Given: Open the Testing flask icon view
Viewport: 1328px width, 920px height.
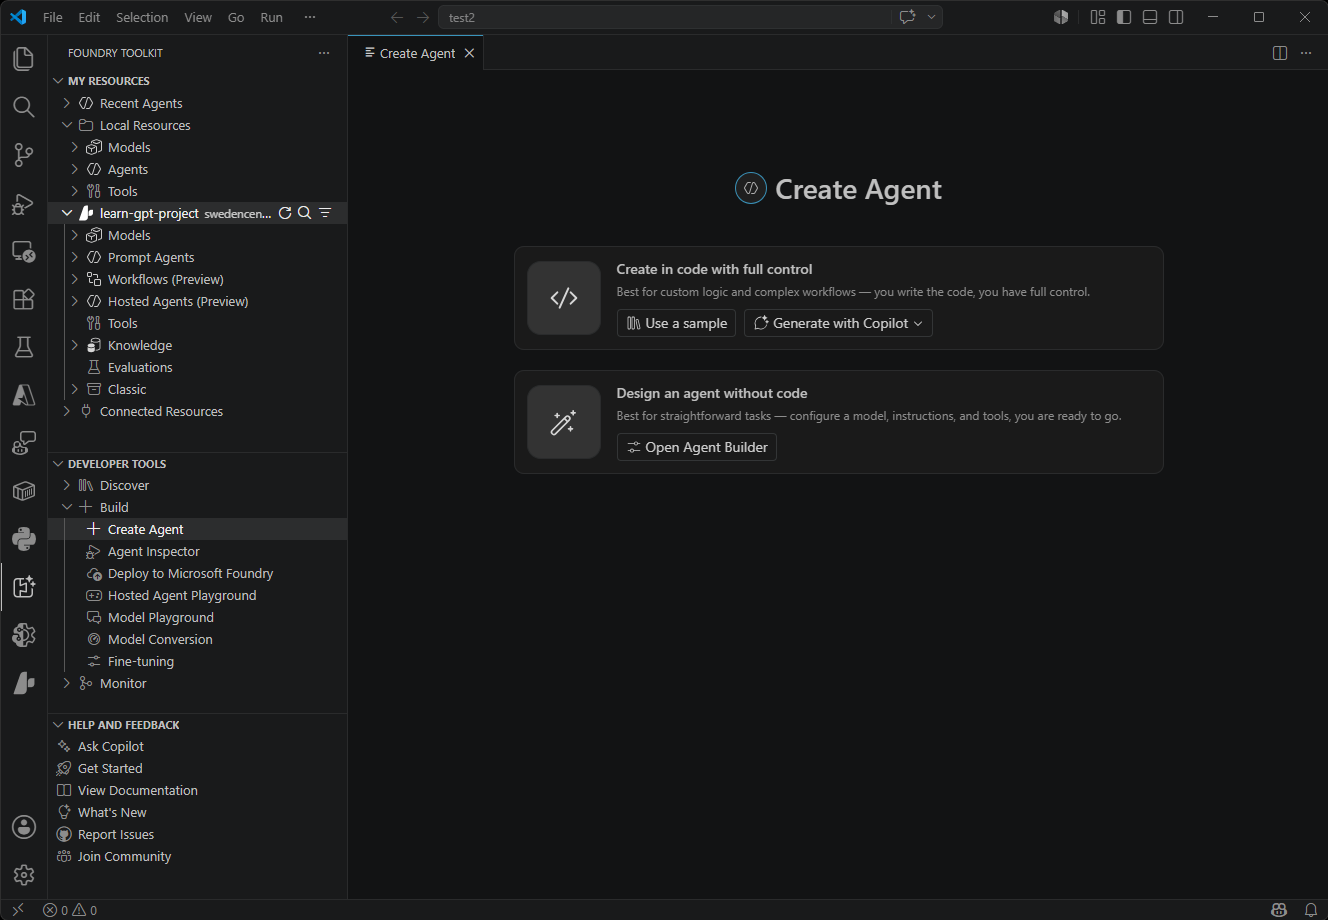Looking at the screenshot, I should coord(23,347).
